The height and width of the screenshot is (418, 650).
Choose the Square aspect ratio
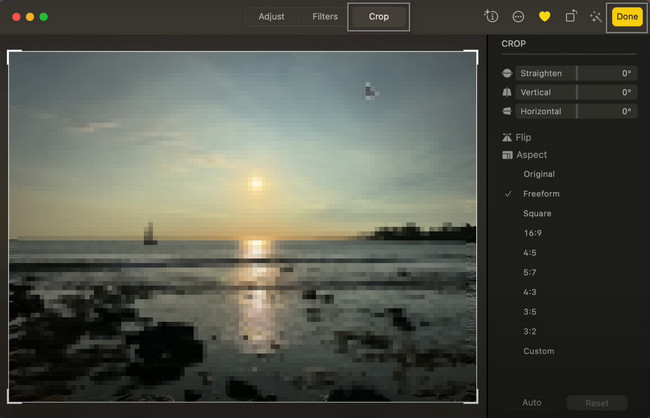coord(537,214)
